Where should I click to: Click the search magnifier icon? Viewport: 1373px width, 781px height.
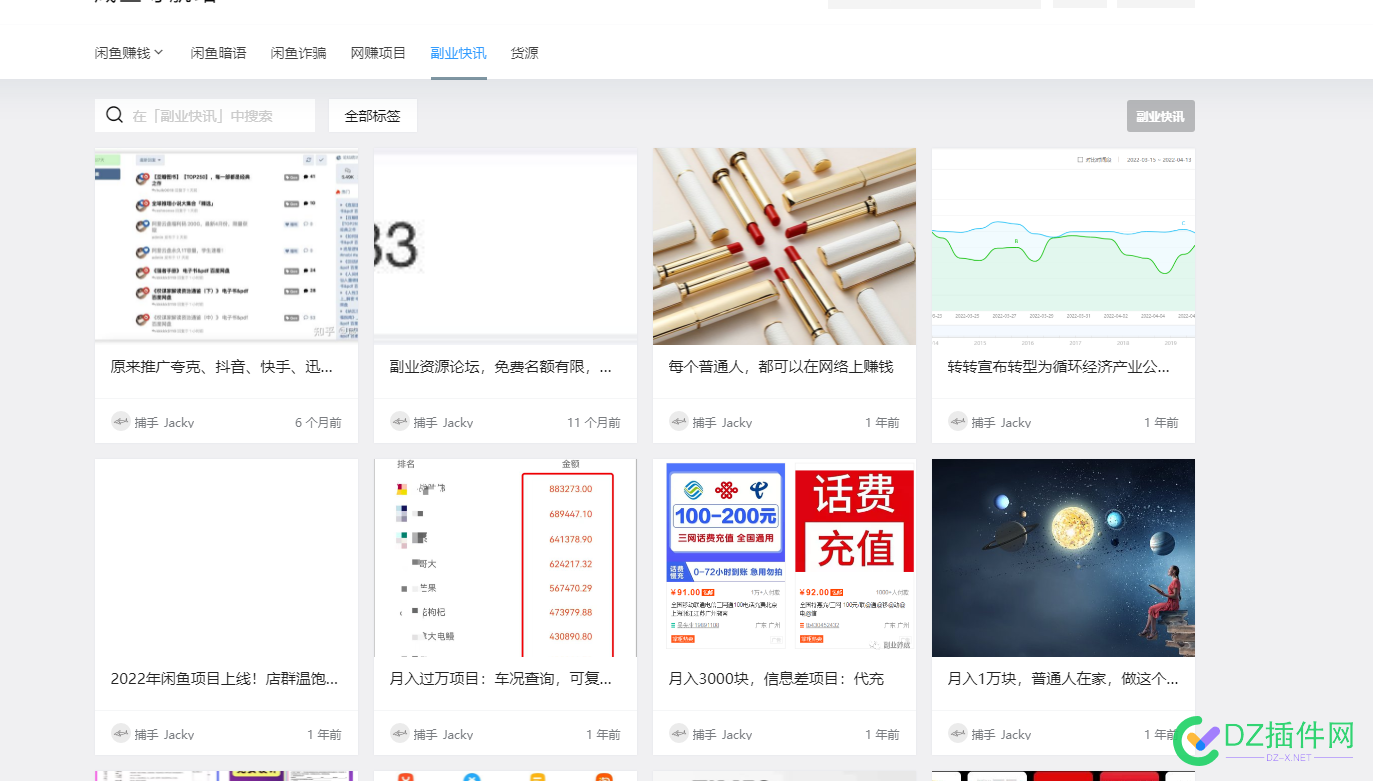coord(114,115)
